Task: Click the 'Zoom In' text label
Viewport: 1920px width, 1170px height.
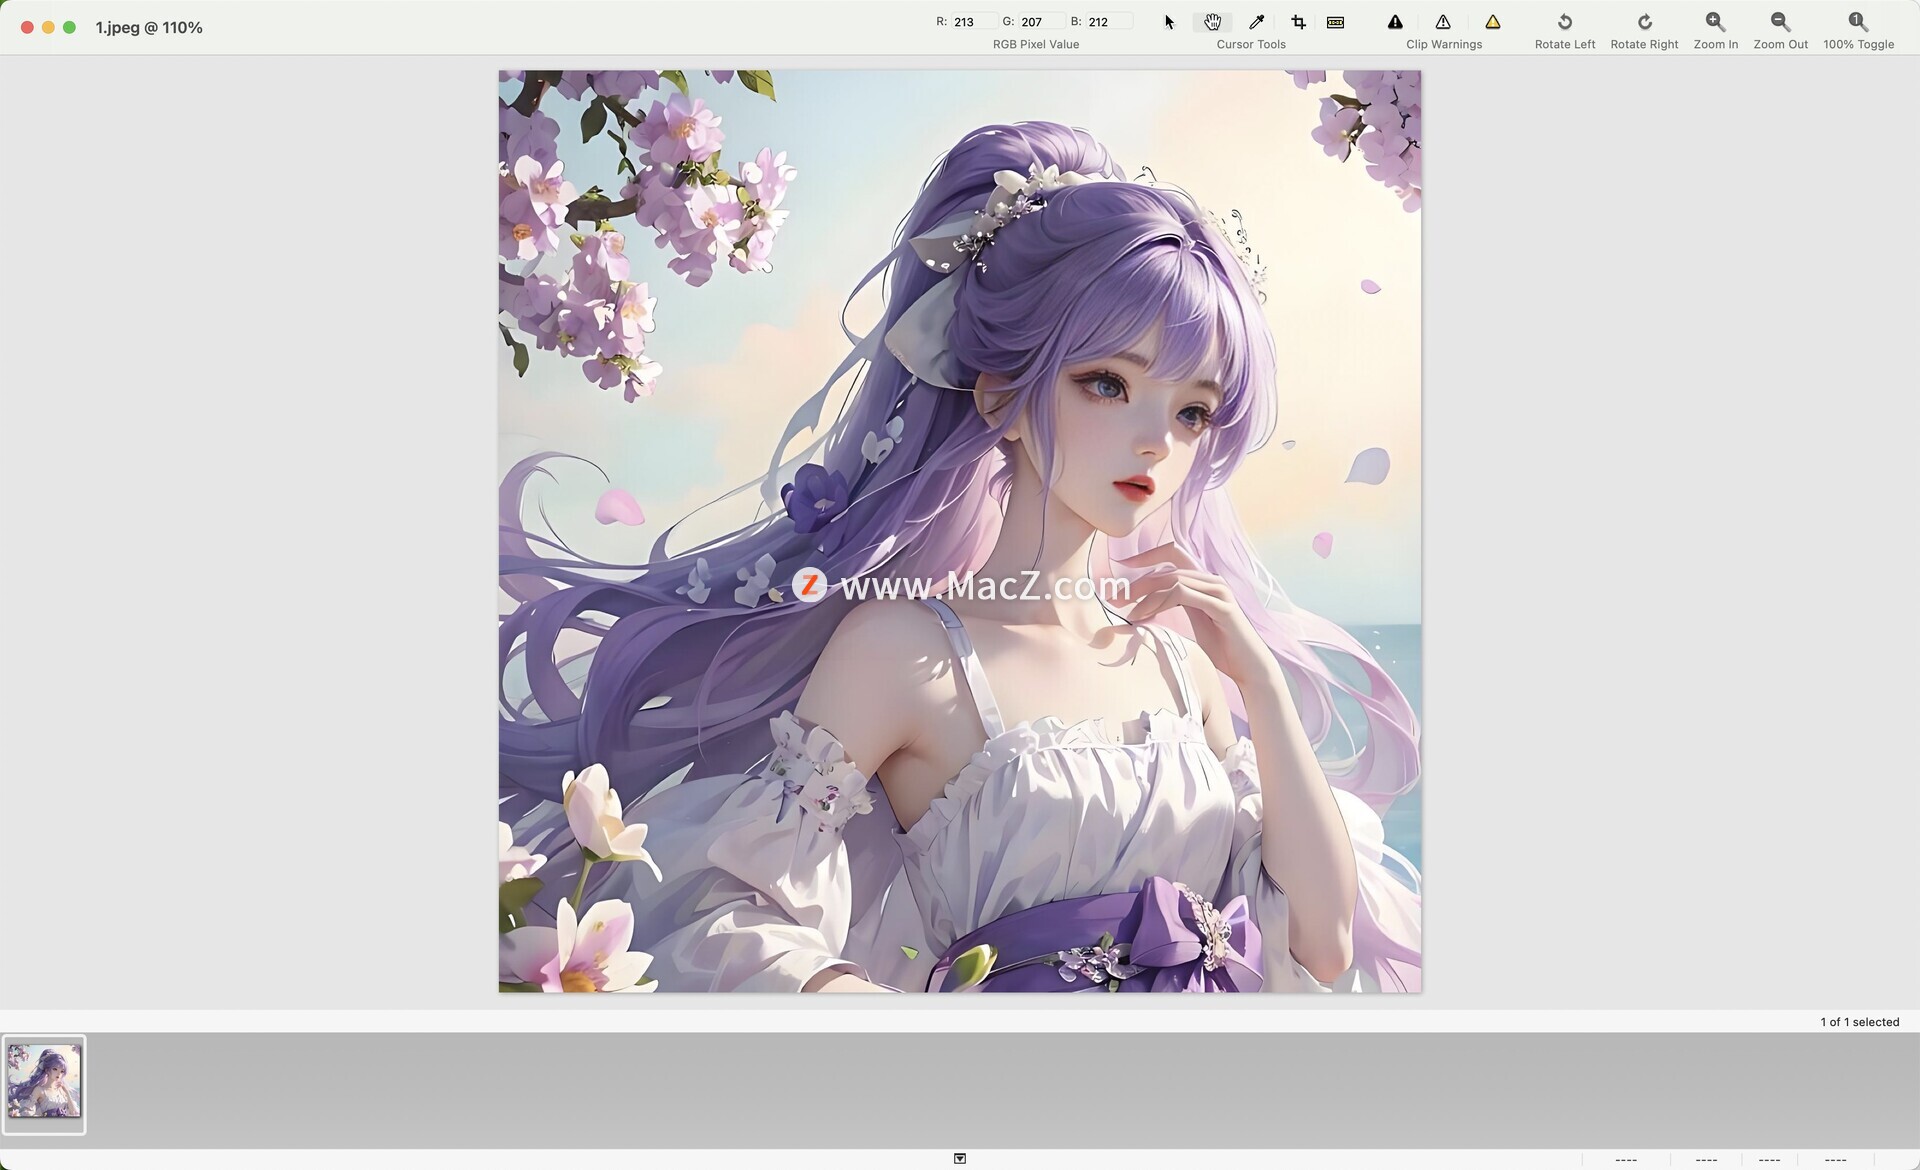Action: pyautogui.click(x=1716, y=45)
